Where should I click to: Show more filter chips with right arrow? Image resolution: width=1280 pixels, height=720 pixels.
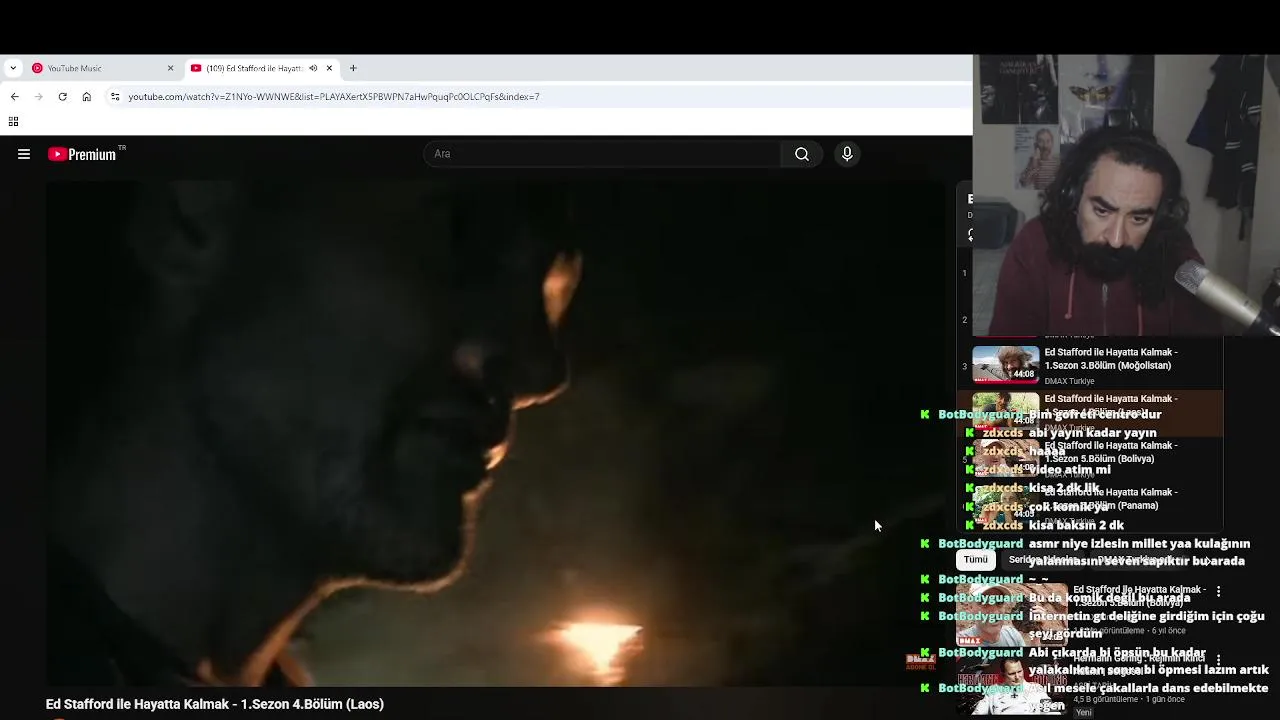click(x=1207, y=560)
